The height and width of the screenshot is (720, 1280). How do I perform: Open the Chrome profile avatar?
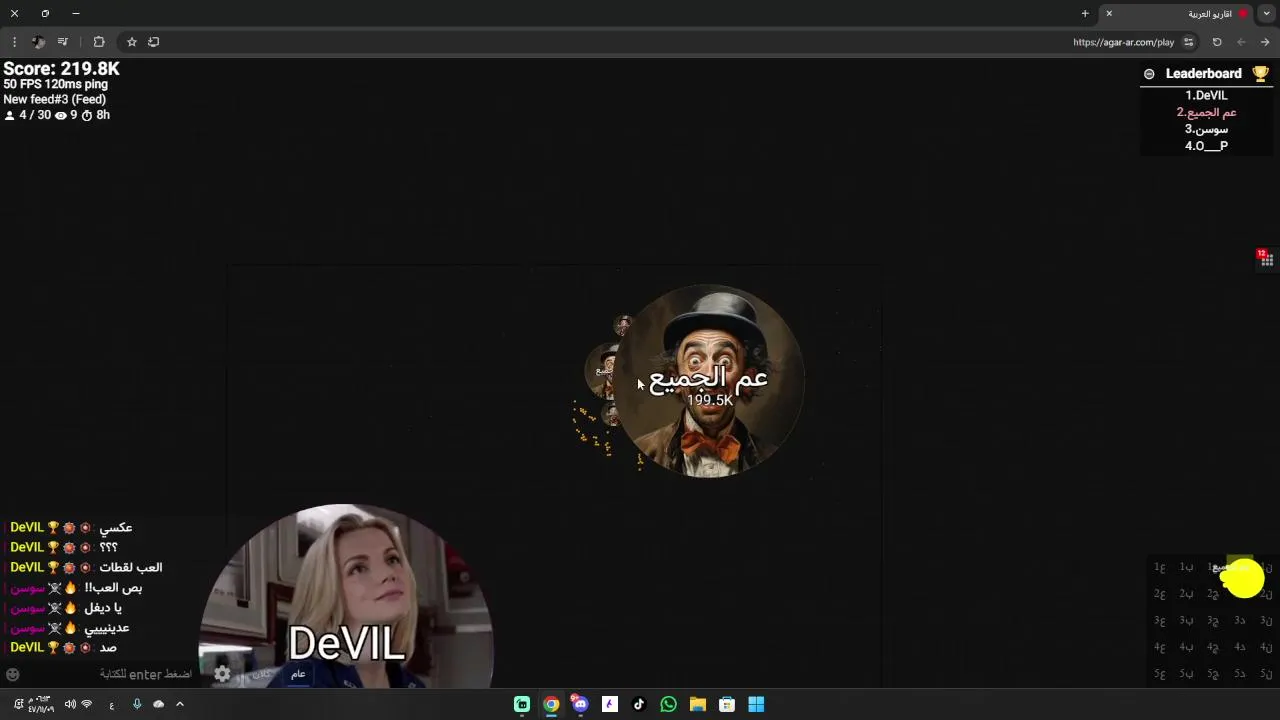38,42
